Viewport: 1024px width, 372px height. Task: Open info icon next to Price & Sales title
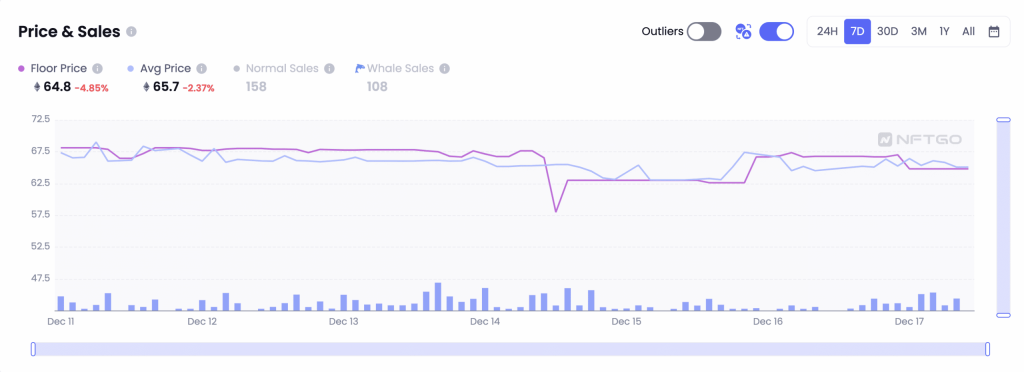coord(131,31)
